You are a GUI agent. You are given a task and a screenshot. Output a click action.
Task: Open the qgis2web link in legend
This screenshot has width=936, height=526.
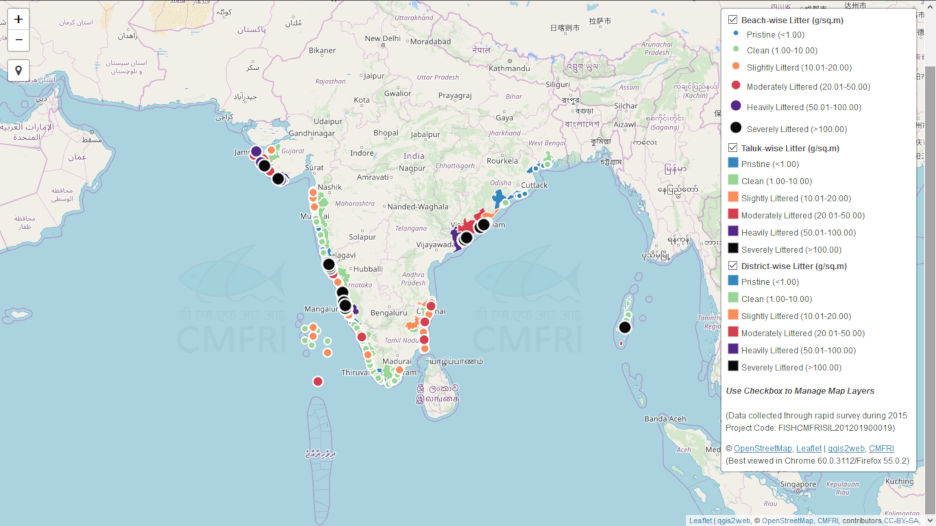[x=846, y=448]
